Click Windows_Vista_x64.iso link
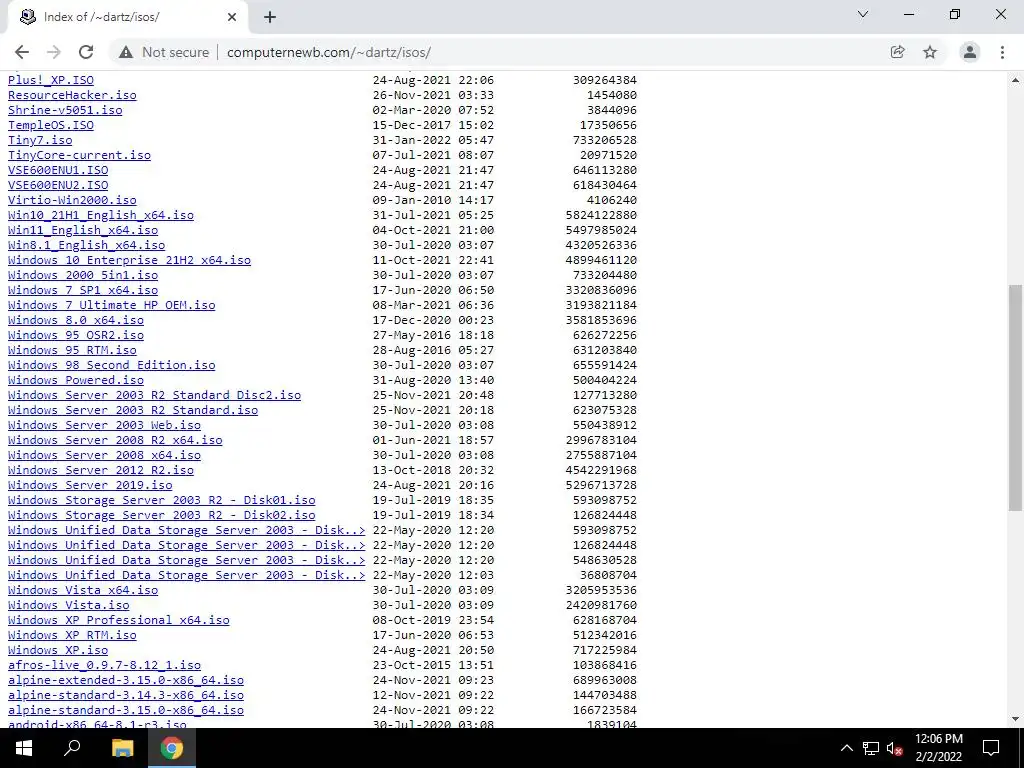The image size is (1024, 768). (83, 590)
